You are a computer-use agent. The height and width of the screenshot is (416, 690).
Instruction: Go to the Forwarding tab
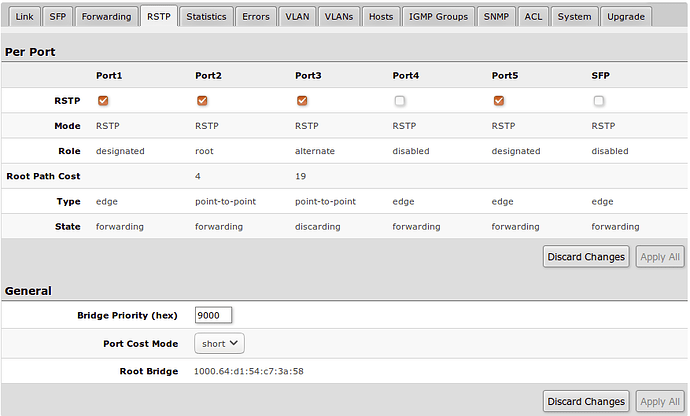point(106,17)
